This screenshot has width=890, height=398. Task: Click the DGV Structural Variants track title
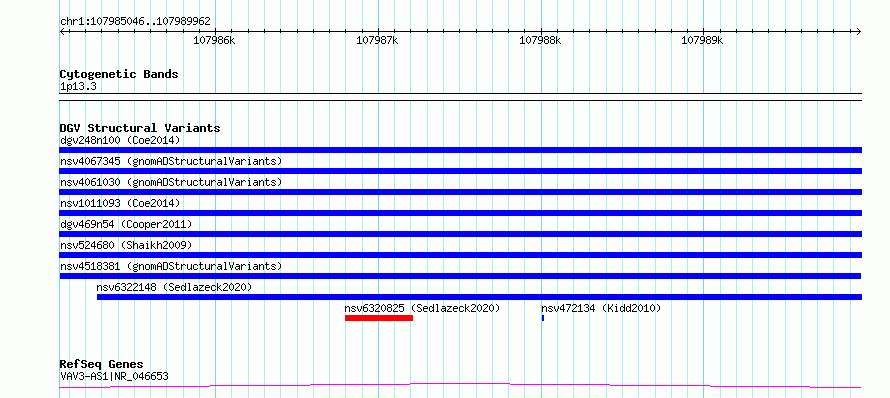tap(140, 128)
